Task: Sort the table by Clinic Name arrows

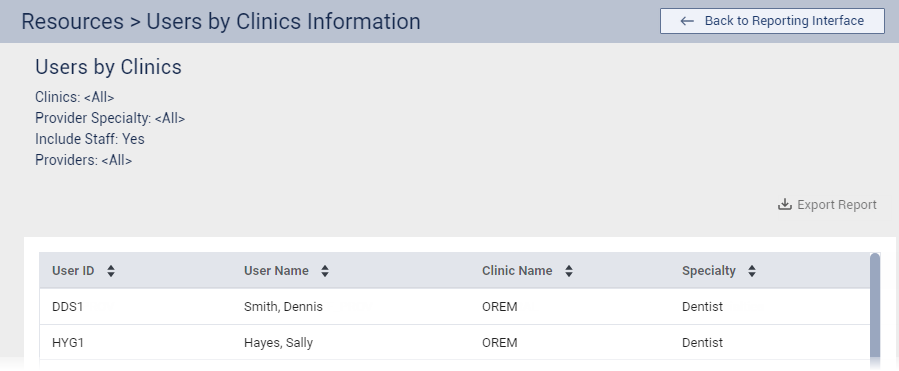Action: coord(569,271)
